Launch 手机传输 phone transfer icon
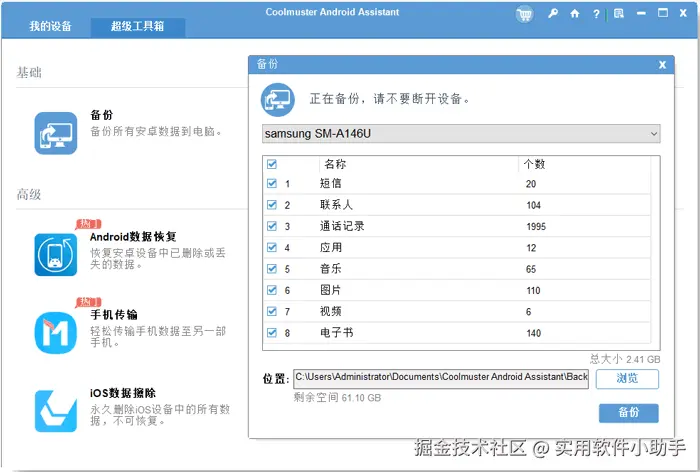Screen dimensions: 700x472 coord(56,333)
